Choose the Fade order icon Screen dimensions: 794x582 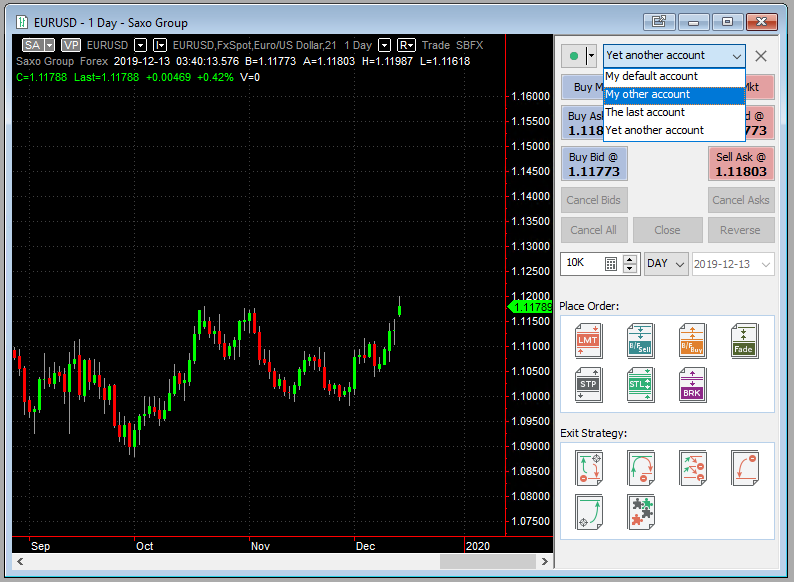(743, 341)
